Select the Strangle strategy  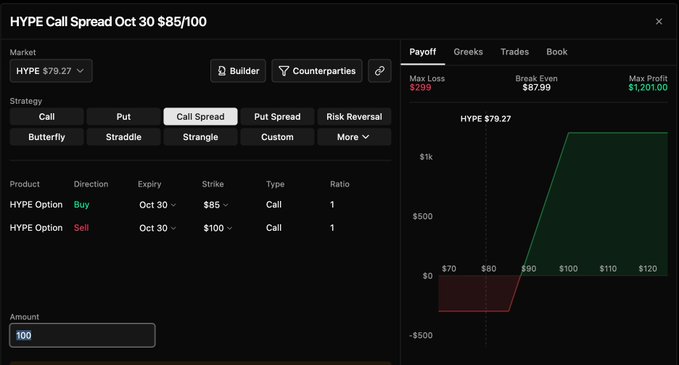click(x=200, y=137)
